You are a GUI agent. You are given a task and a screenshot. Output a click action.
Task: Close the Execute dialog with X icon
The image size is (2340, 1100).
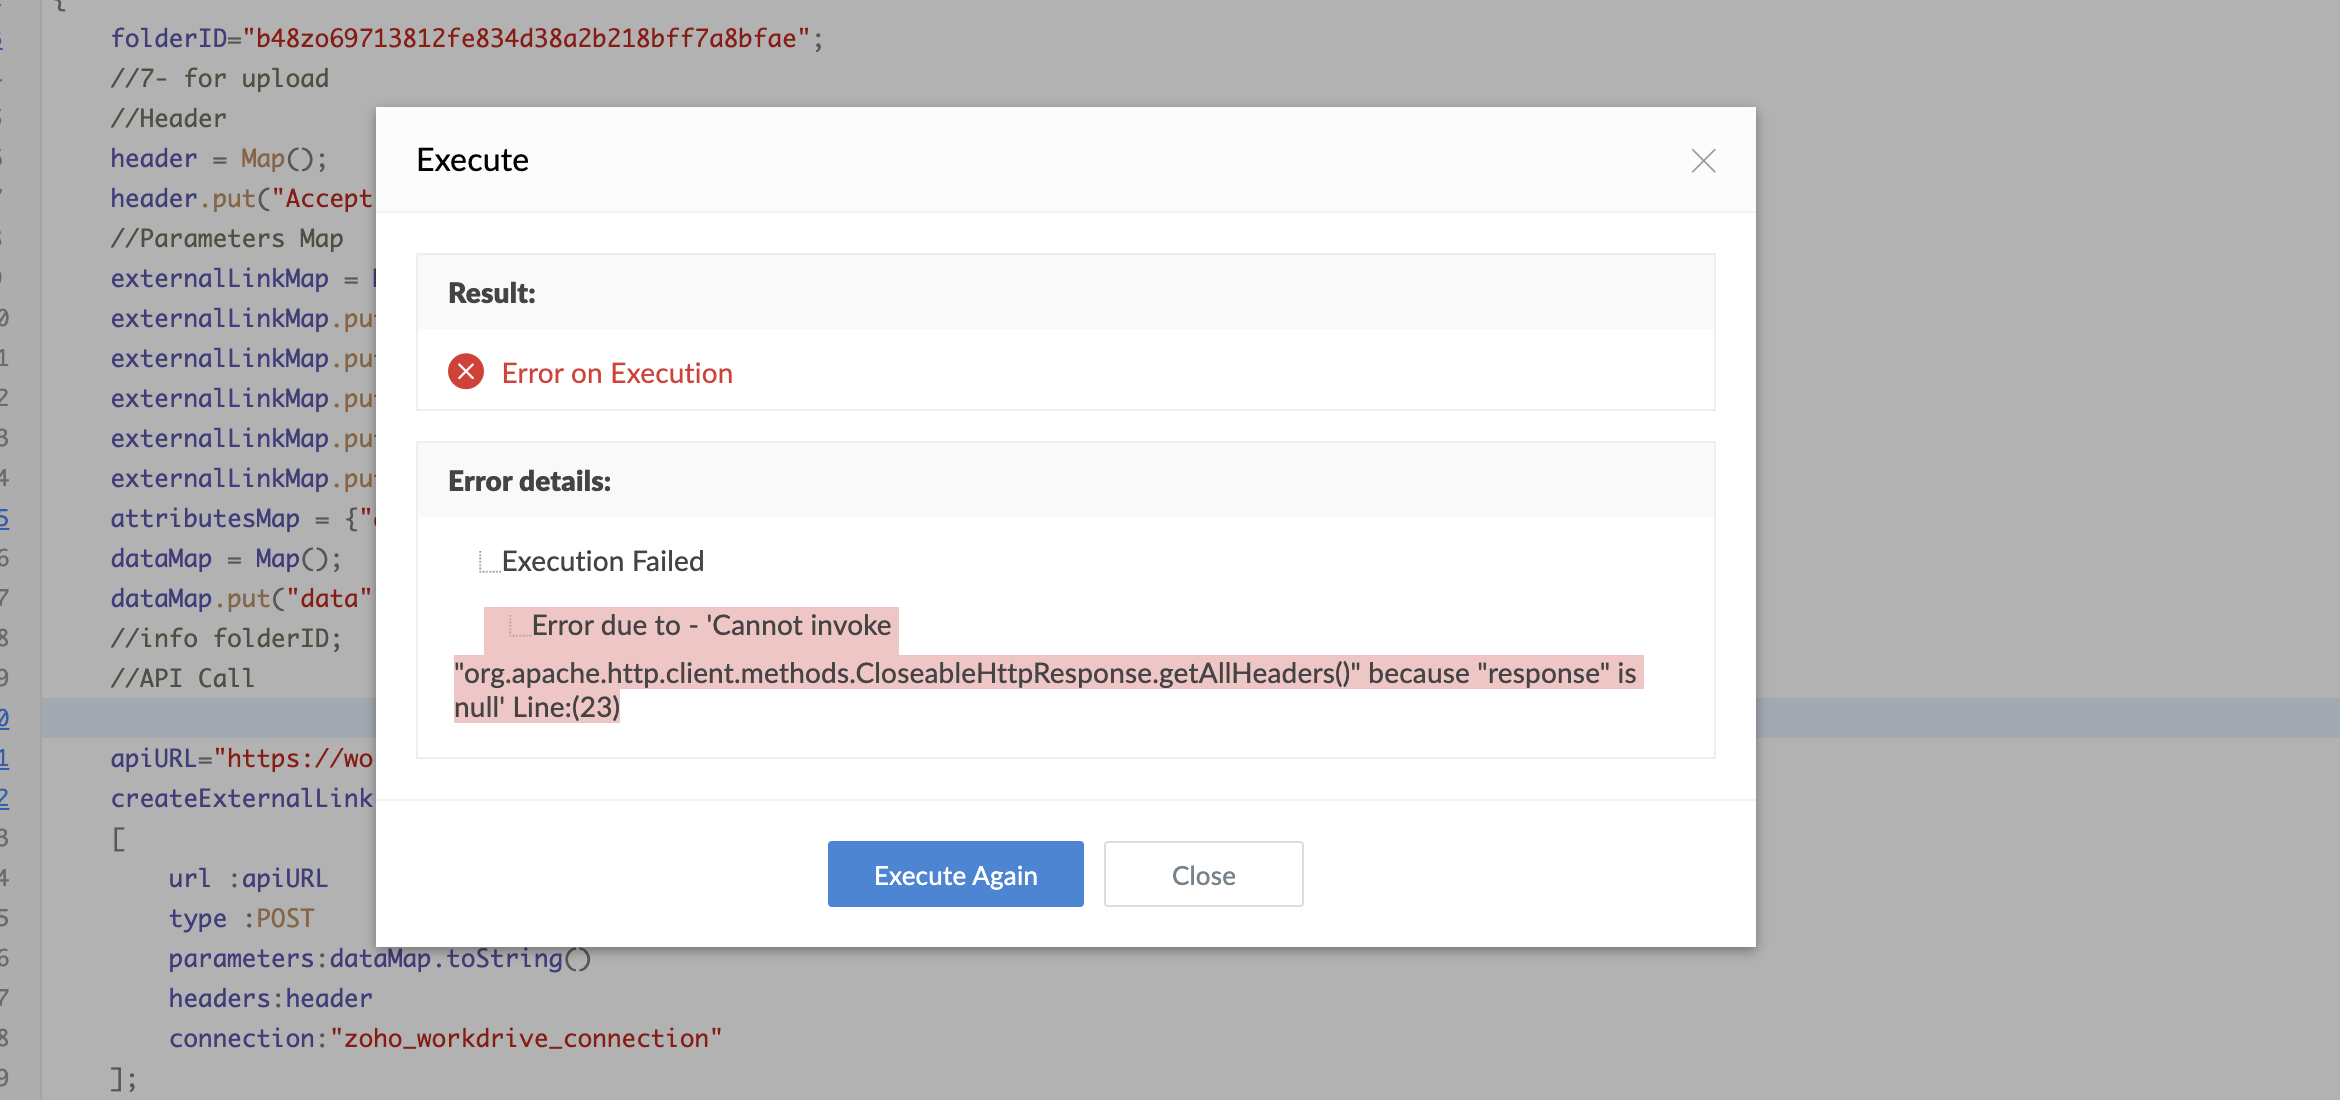point(1703,161)
